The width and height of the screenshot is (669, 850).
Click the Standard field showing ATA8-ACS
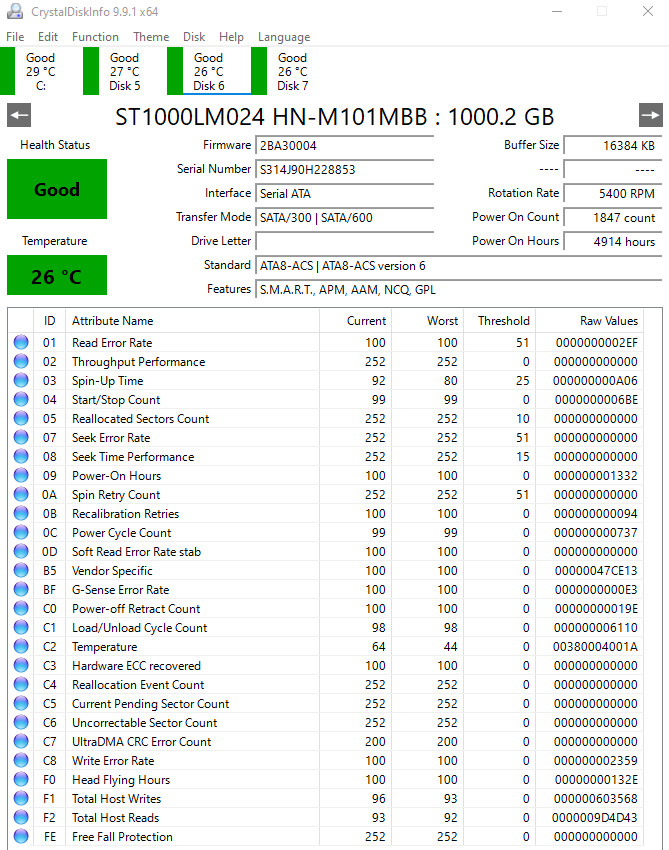[x=459, y=266]
